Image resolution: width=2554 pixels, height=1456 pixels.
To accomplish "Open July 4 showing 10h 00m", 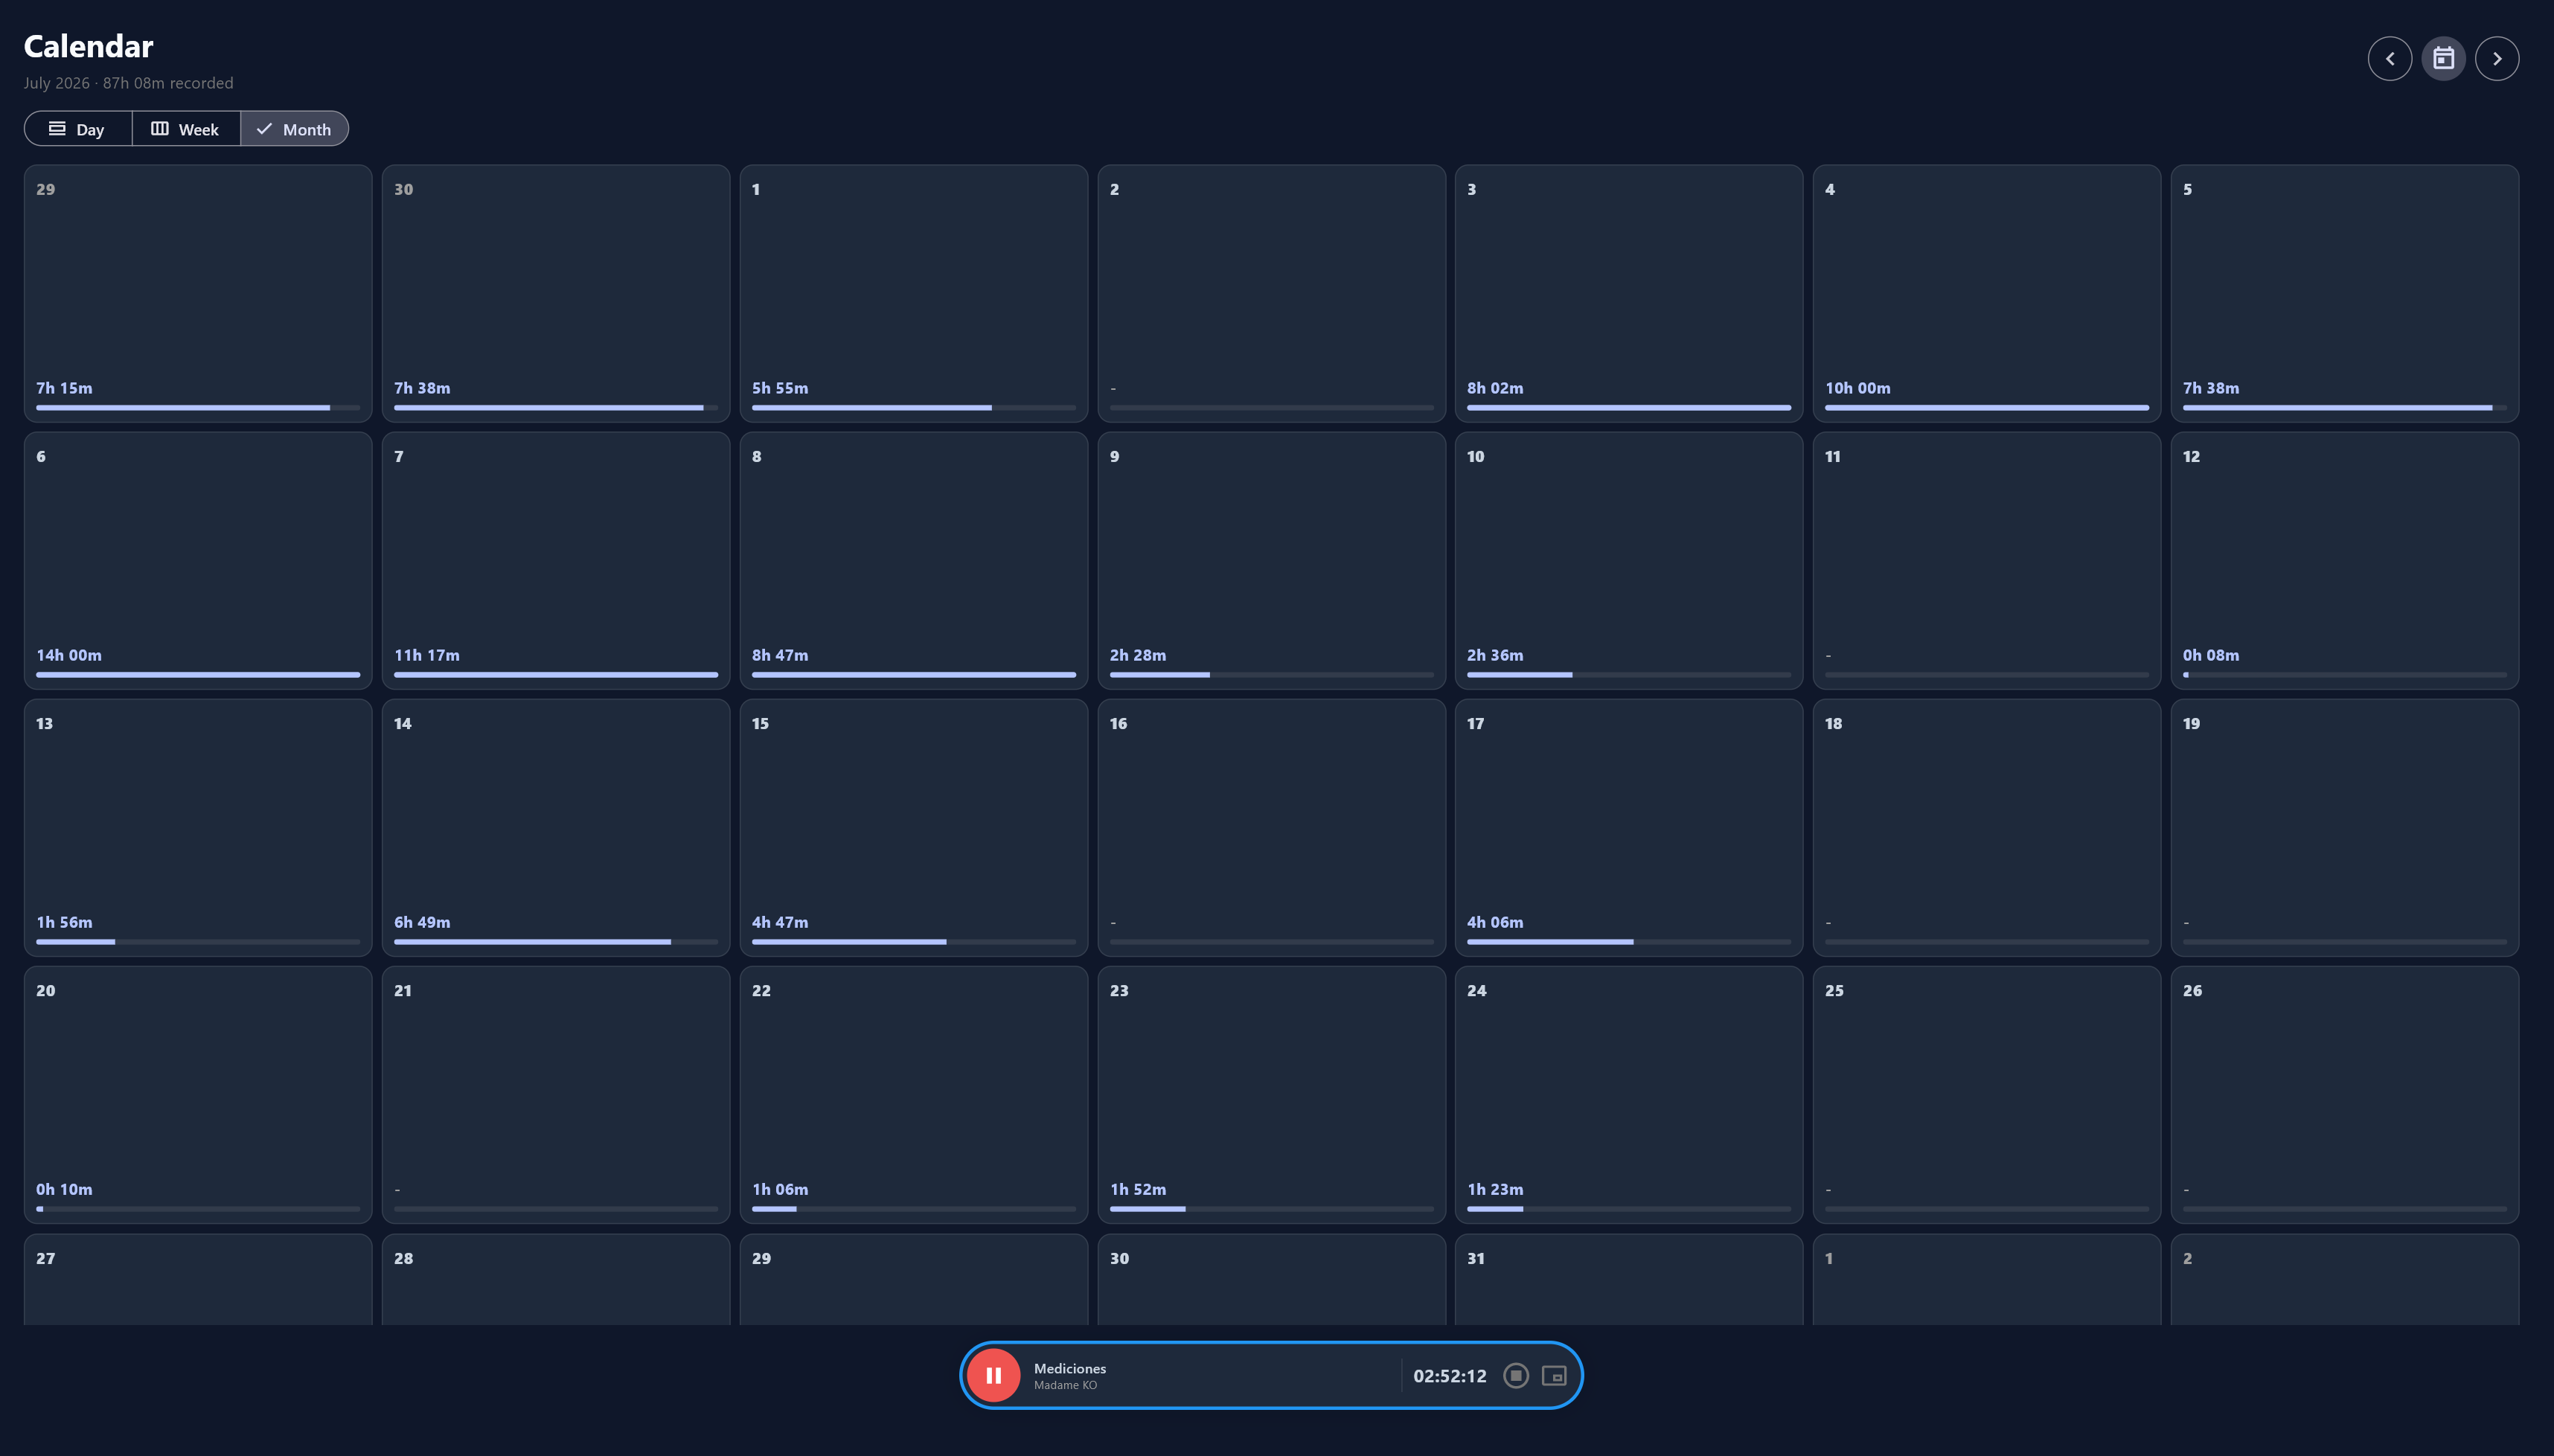I will (1986, 293).
